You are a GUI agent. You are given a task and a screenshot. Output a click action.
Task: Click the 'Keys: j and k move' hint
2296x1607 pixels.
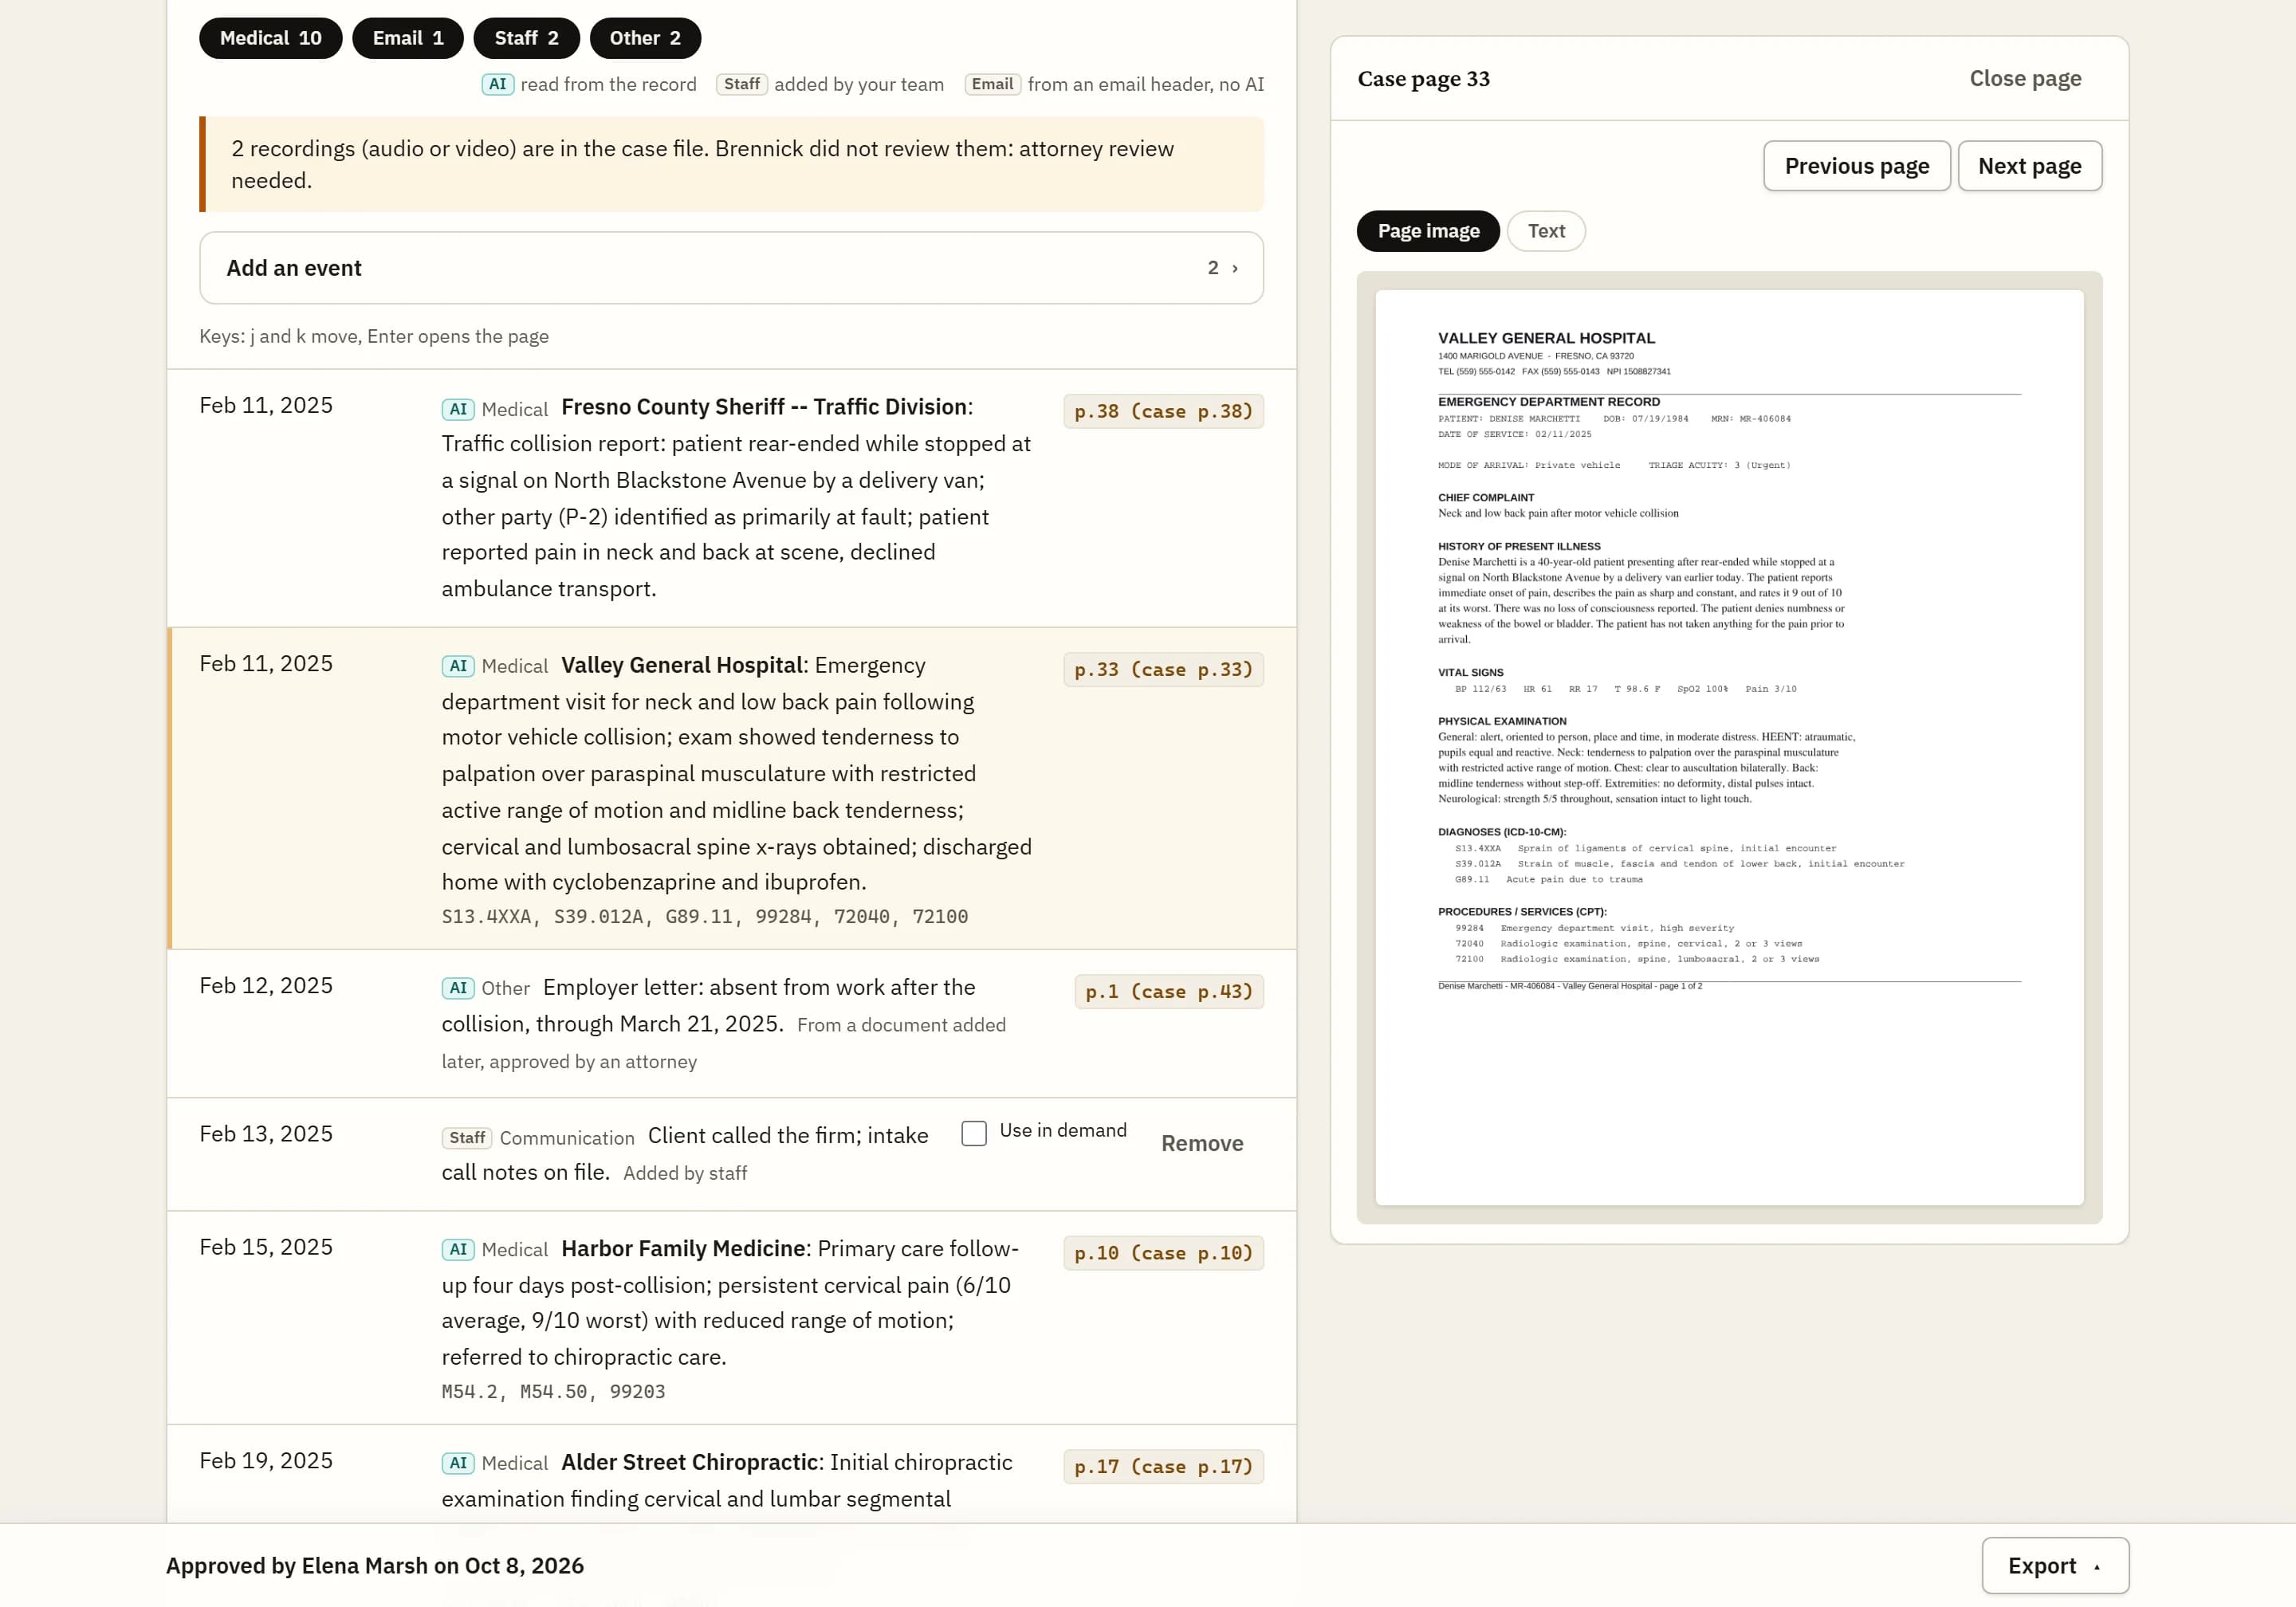[x=374, y=336]
